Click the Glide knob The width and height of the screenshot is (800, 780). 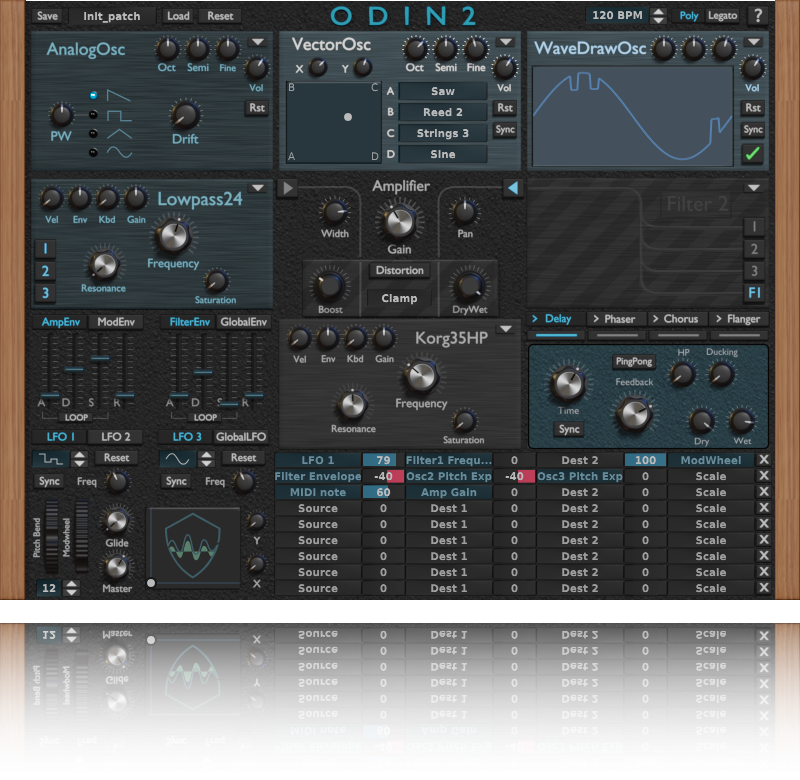[116, 521]
